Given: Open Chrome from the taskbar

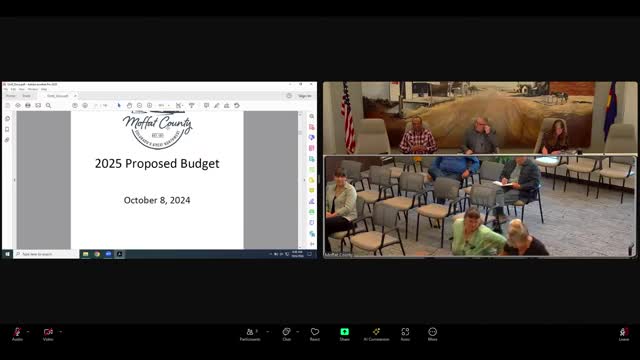Looking at the screenshot, I should [97, 254].
